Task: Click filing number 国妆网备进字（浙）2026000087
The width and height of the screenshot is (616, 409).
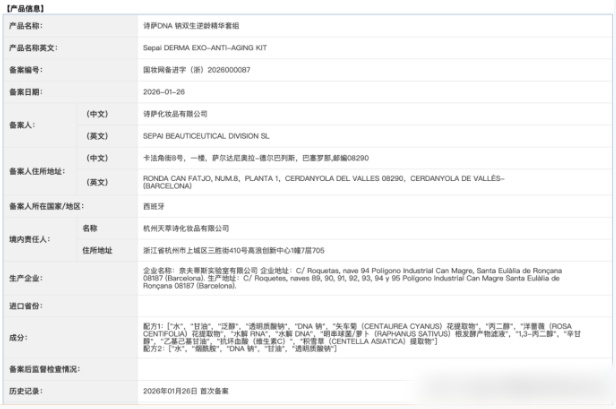Action: point(196,70)
